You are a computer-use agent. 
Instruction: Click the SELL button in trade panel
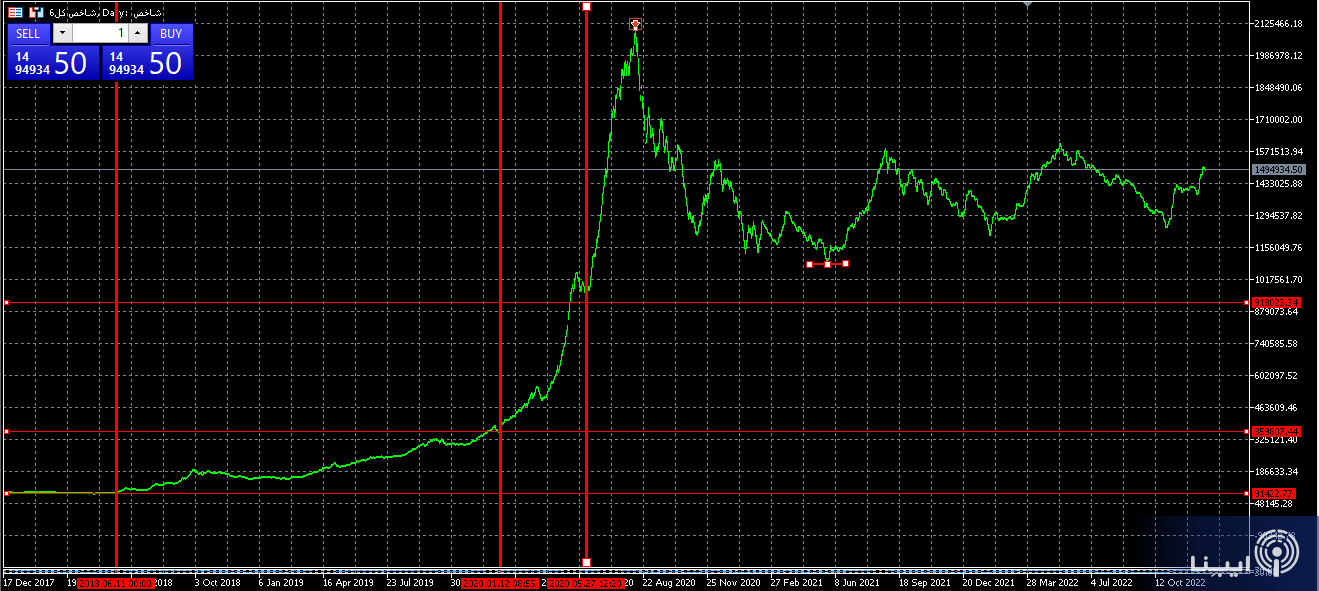pos(29,33)
